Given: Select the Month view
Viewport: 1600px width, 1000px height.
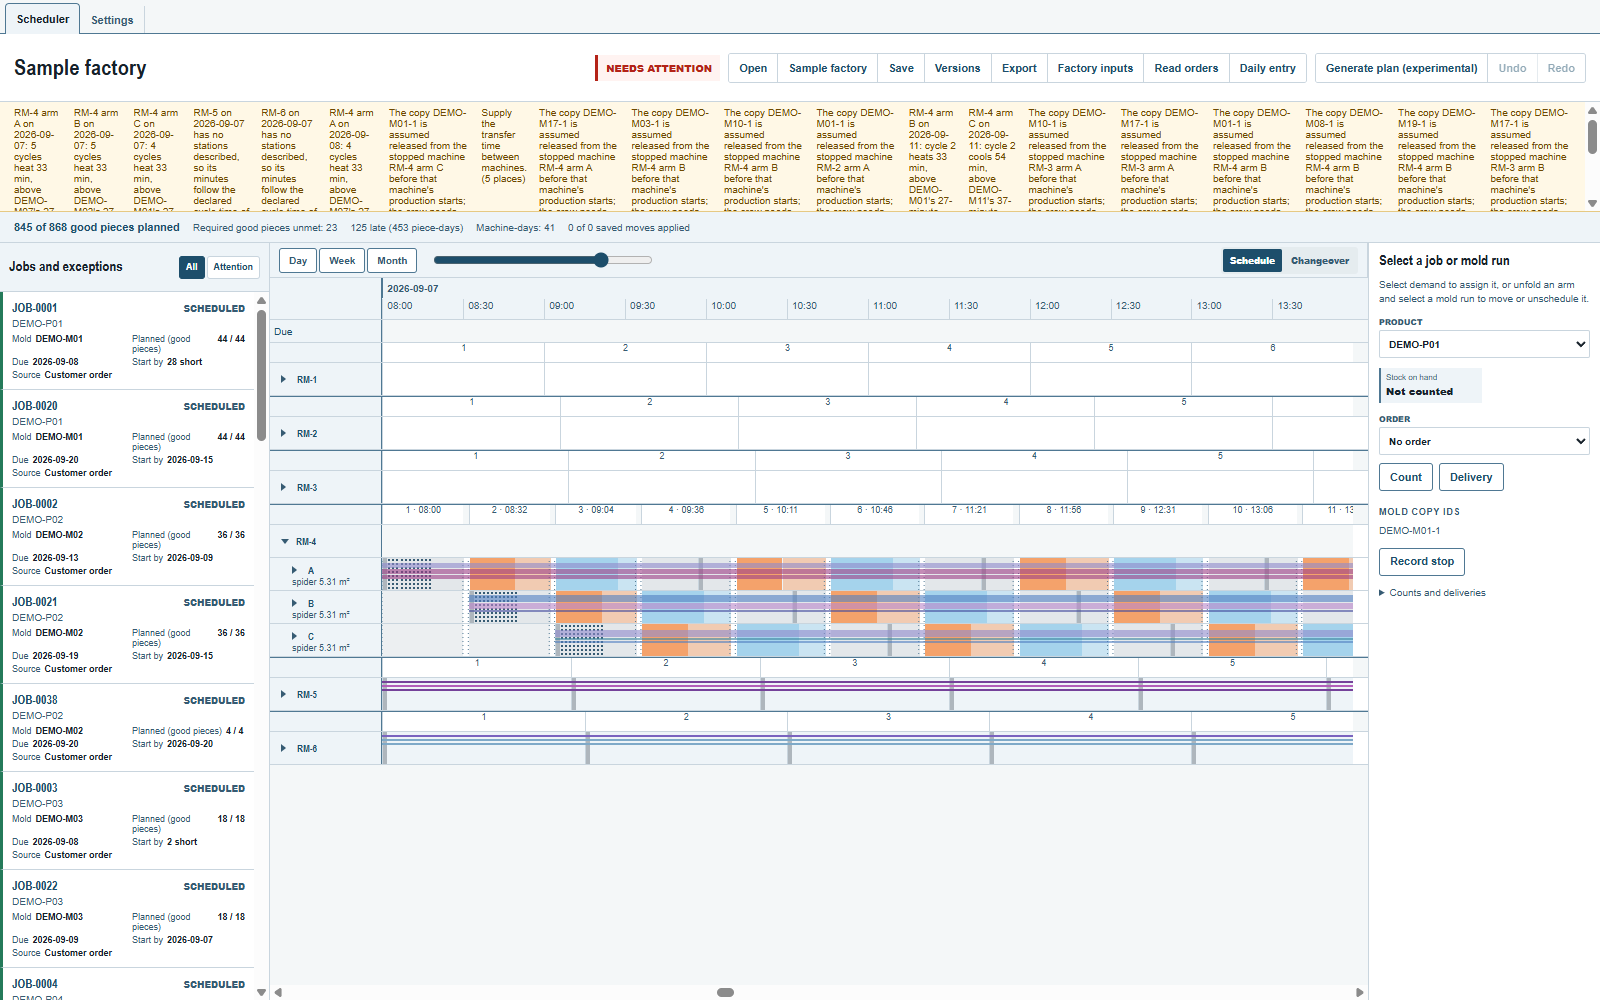Looking at the screenshot, I should 392,261.
